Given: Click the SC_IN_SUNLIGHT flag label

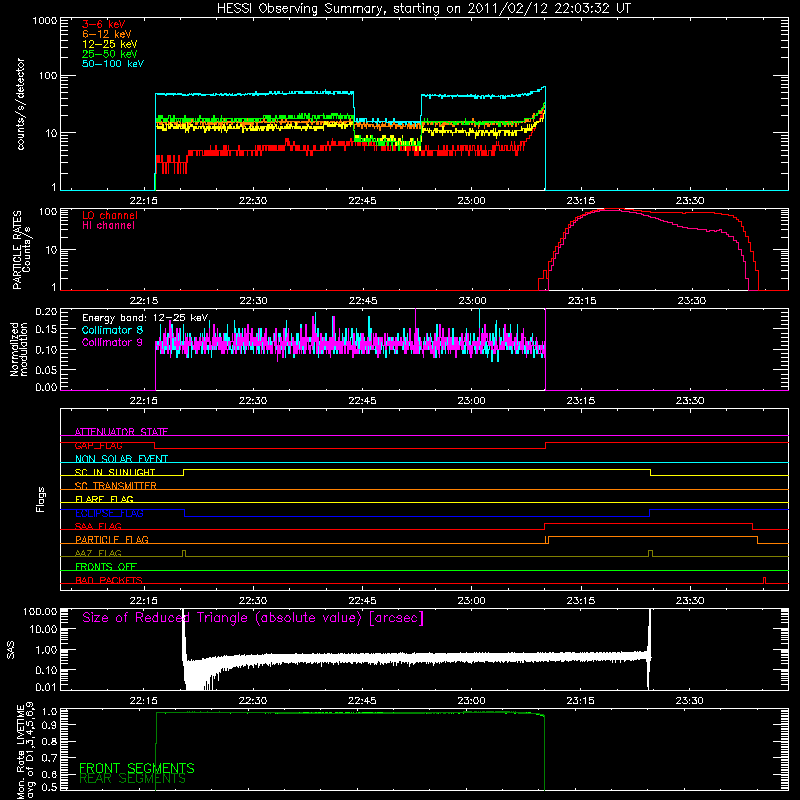Looking at the screenshot, I should pyautogui.click(x=115, y=472).
